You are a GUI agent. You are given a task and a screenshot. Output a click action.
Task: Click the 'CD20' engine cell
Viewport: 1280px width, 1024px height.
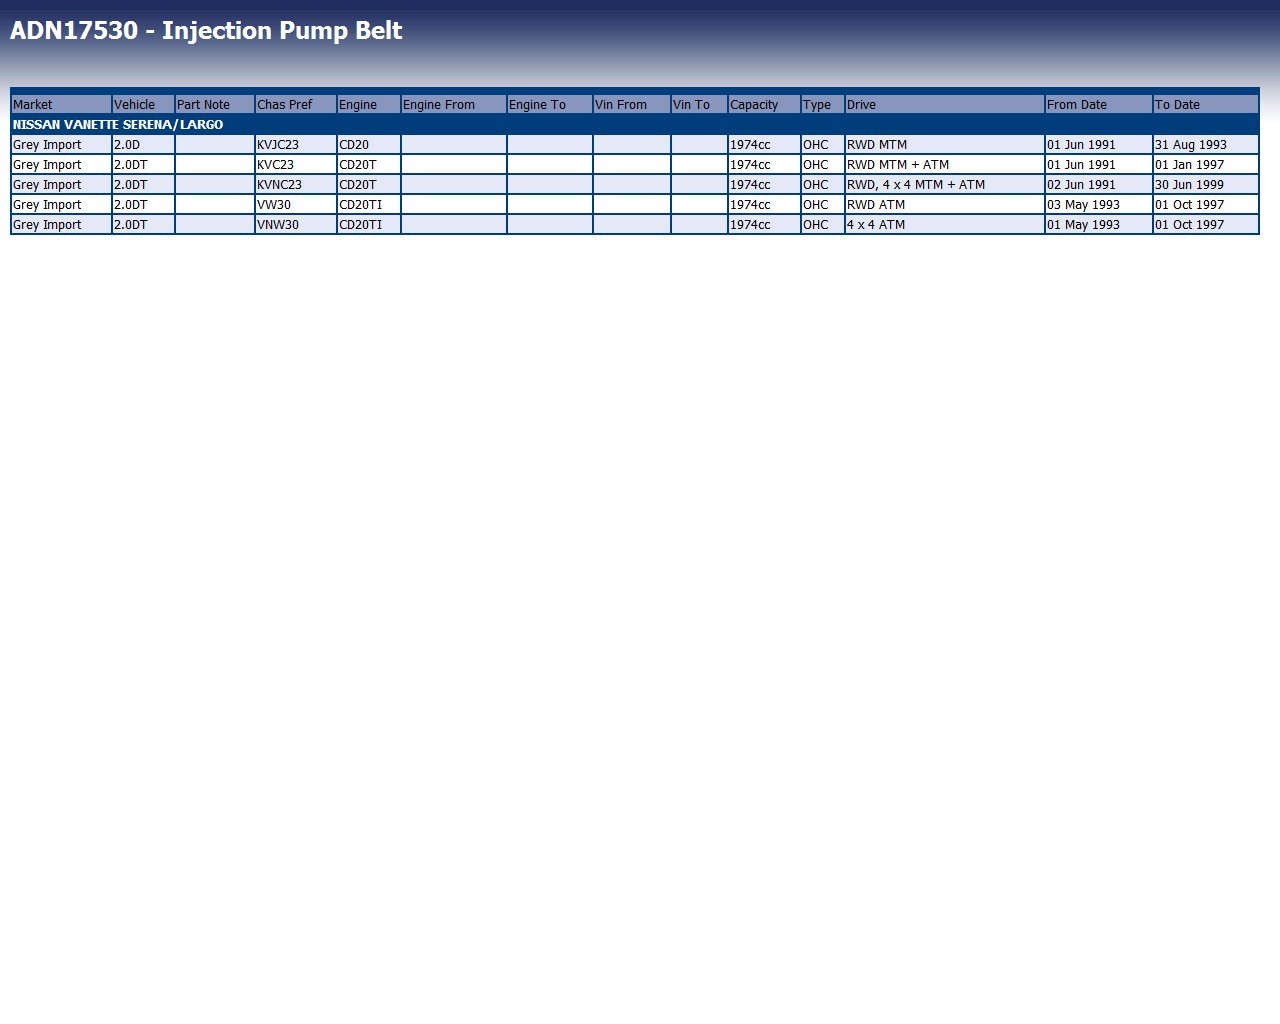[369, 144]
